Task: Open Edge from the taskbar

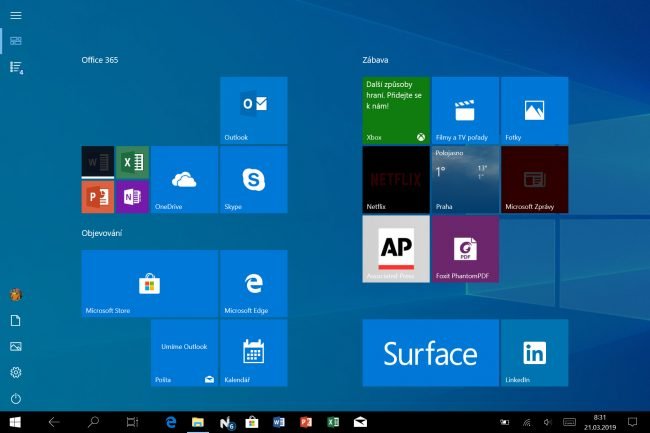Action: click(171, 422)
